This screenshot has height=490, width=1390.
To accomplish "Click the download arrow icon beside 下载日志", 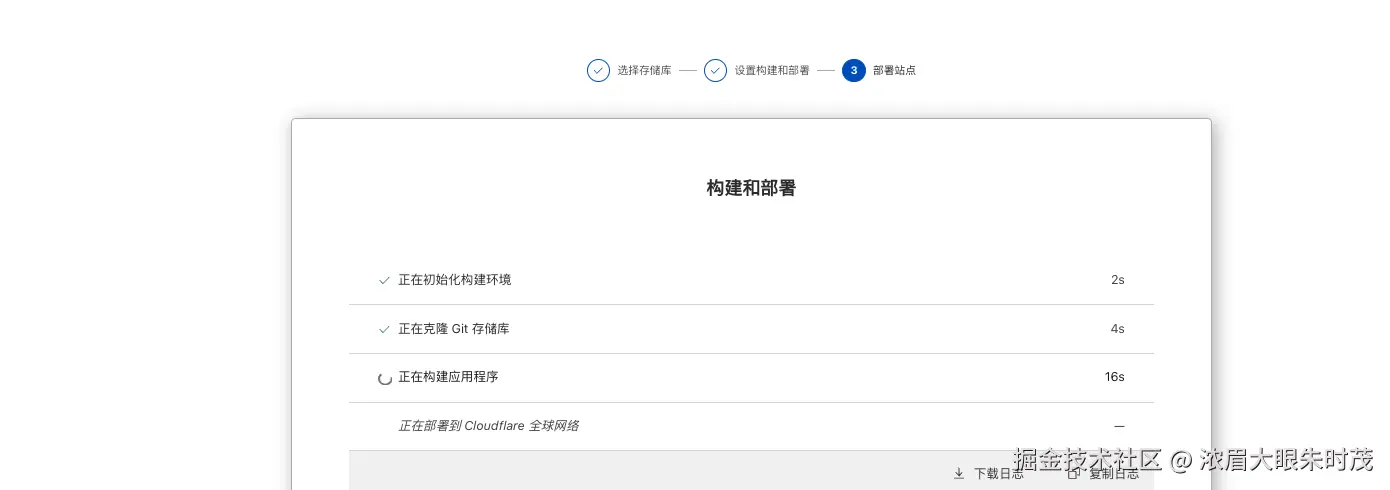I will click(x=959, y=474).
